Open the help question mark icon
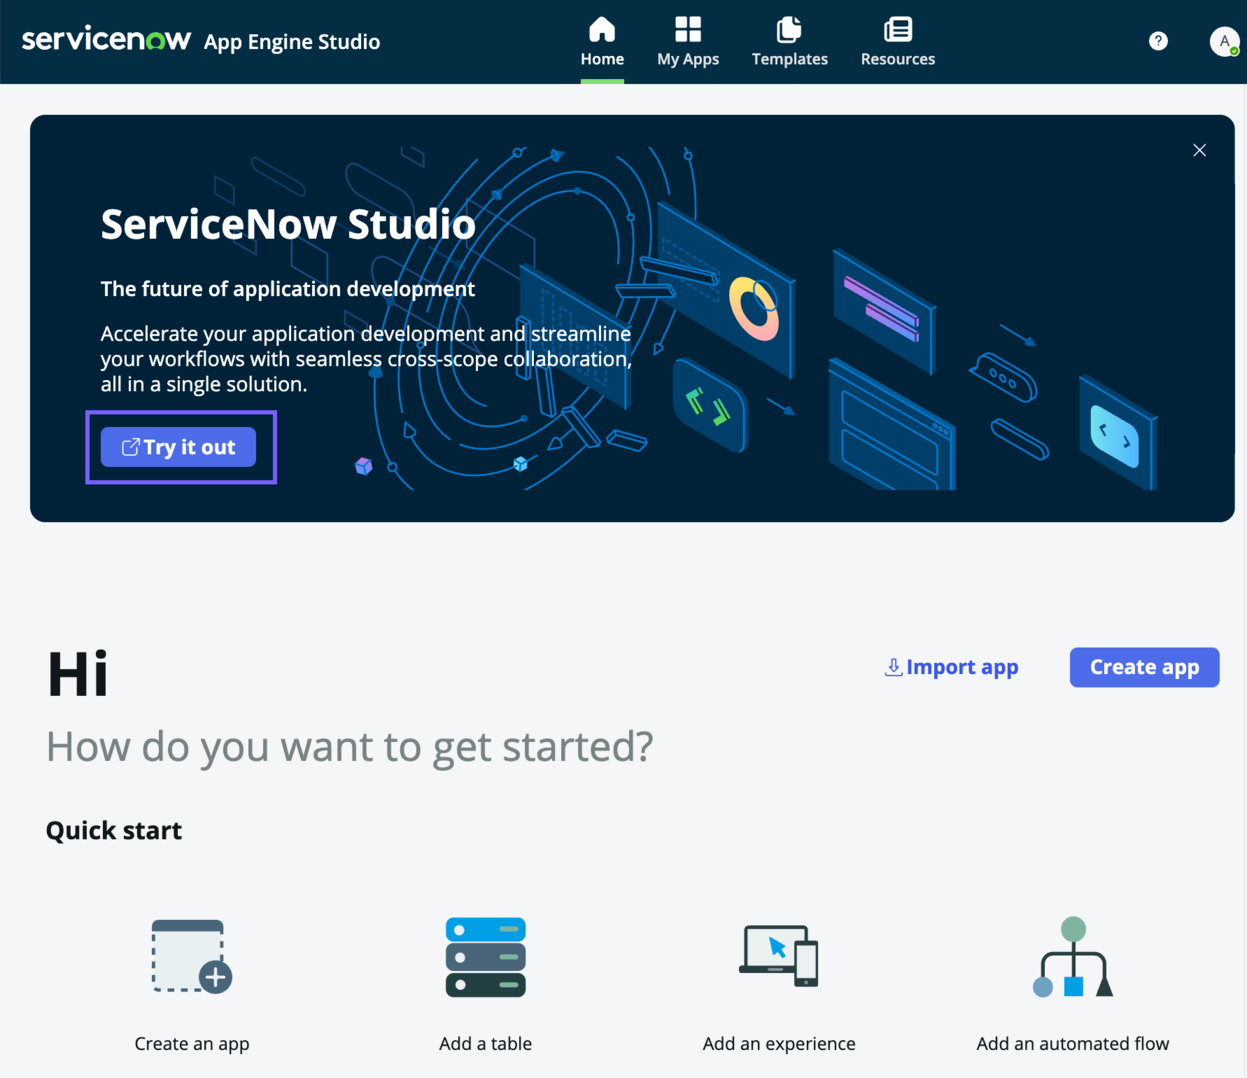1247x1078 pixels. tap(1158, 41)
